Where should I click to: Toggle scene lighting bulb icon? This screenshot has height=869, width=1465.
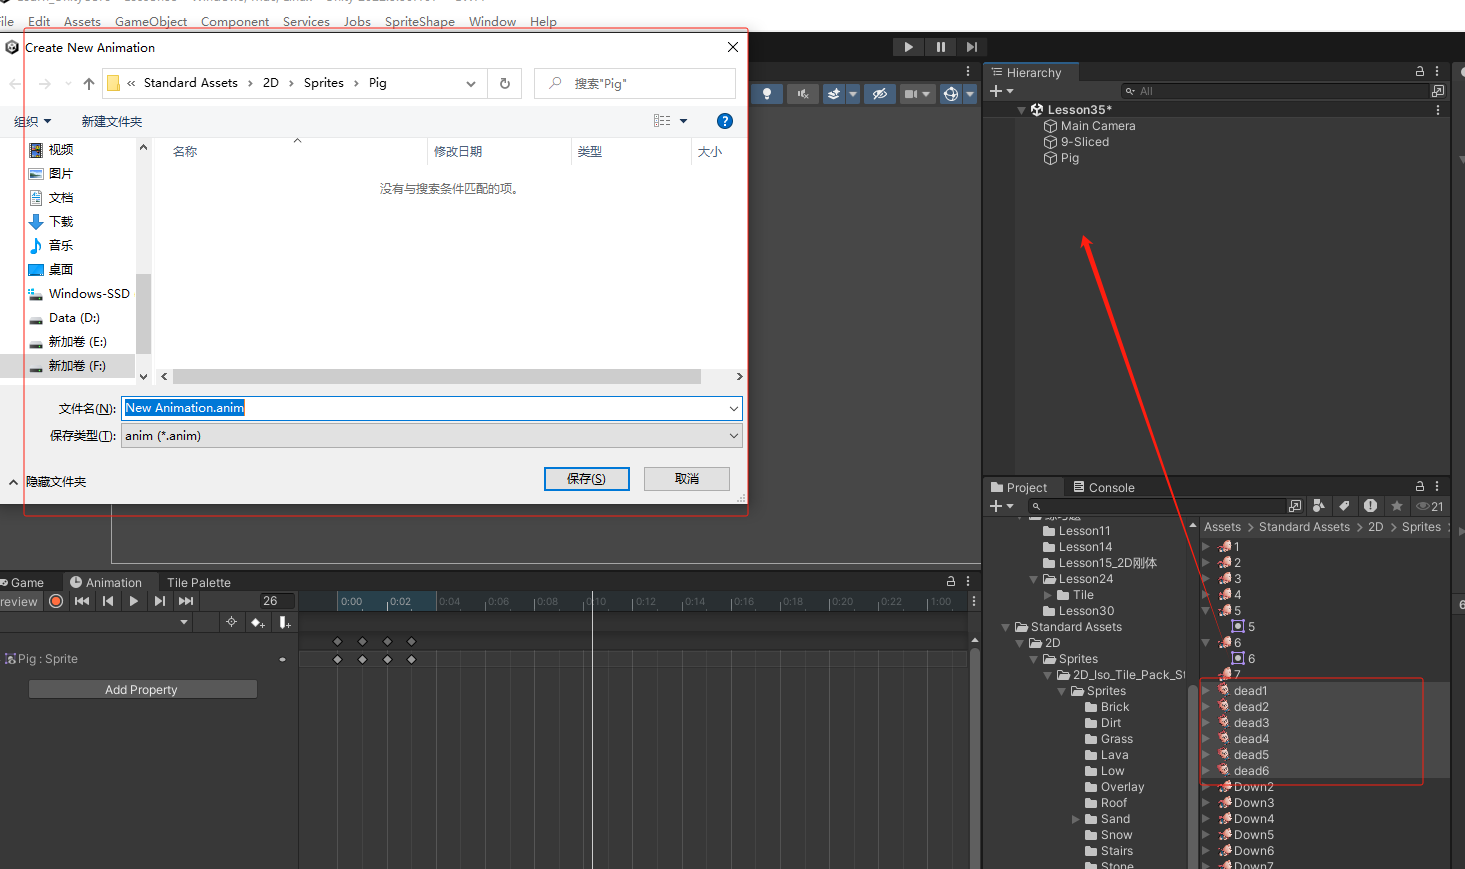(x=767, y=94)
